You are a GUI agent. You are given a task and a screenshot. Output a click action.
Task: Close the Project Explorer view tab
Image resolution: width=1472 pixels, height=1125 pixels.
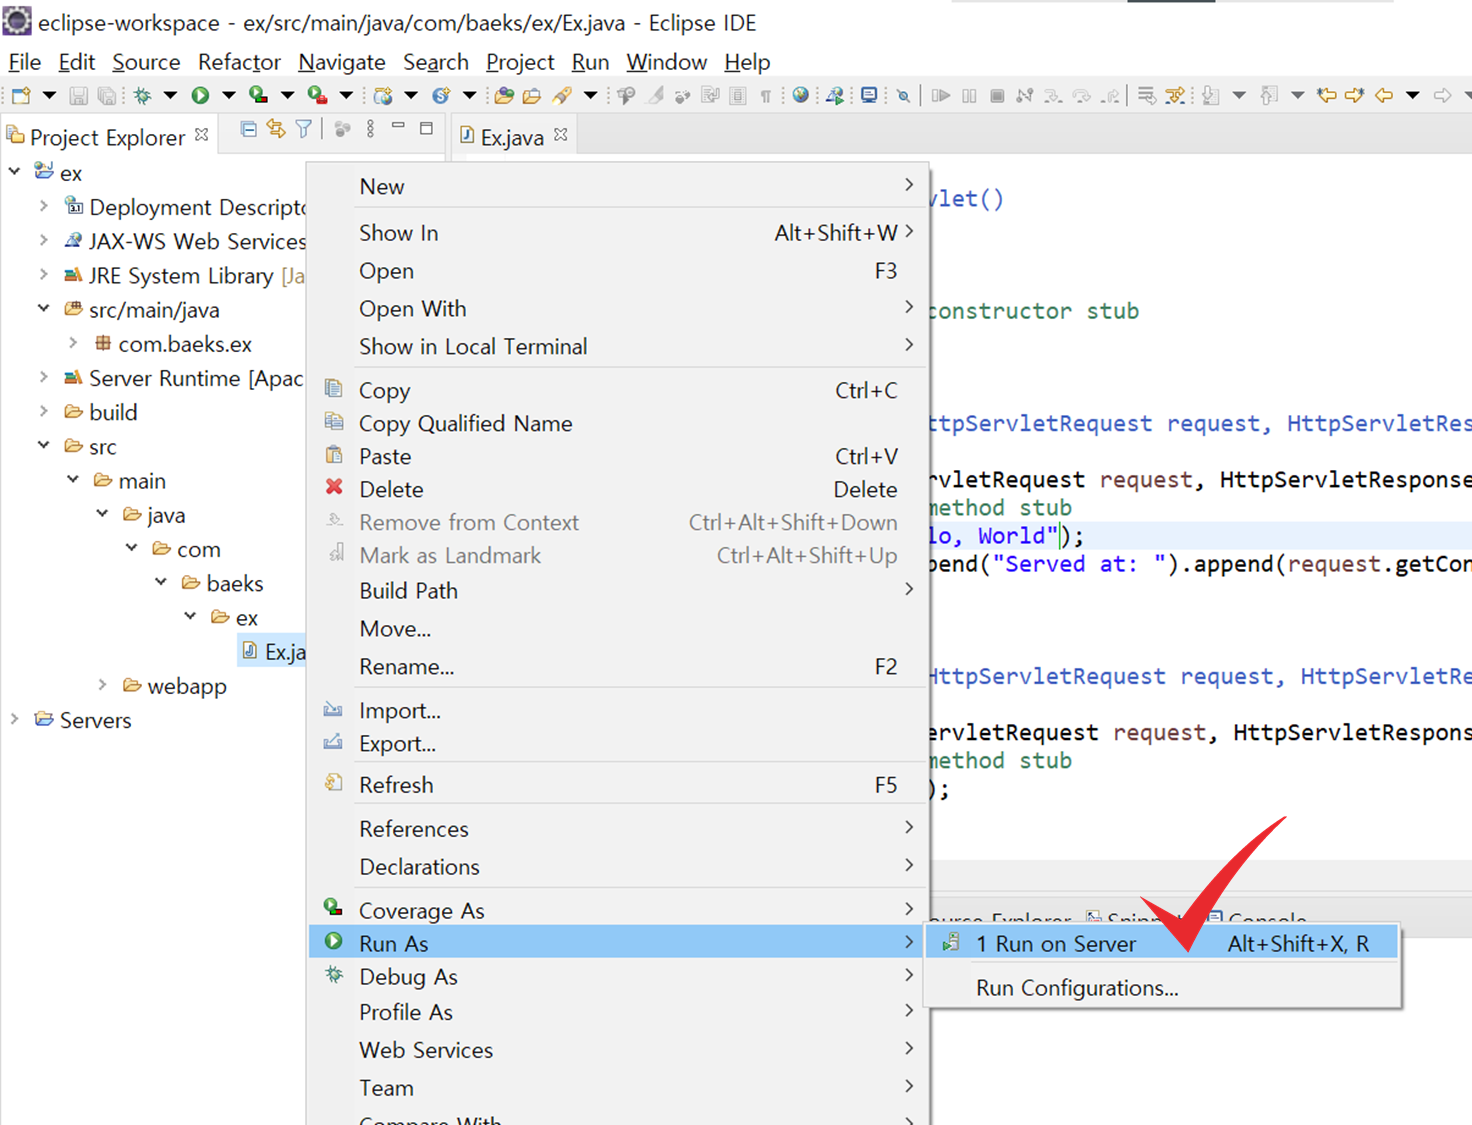(202, 134)
